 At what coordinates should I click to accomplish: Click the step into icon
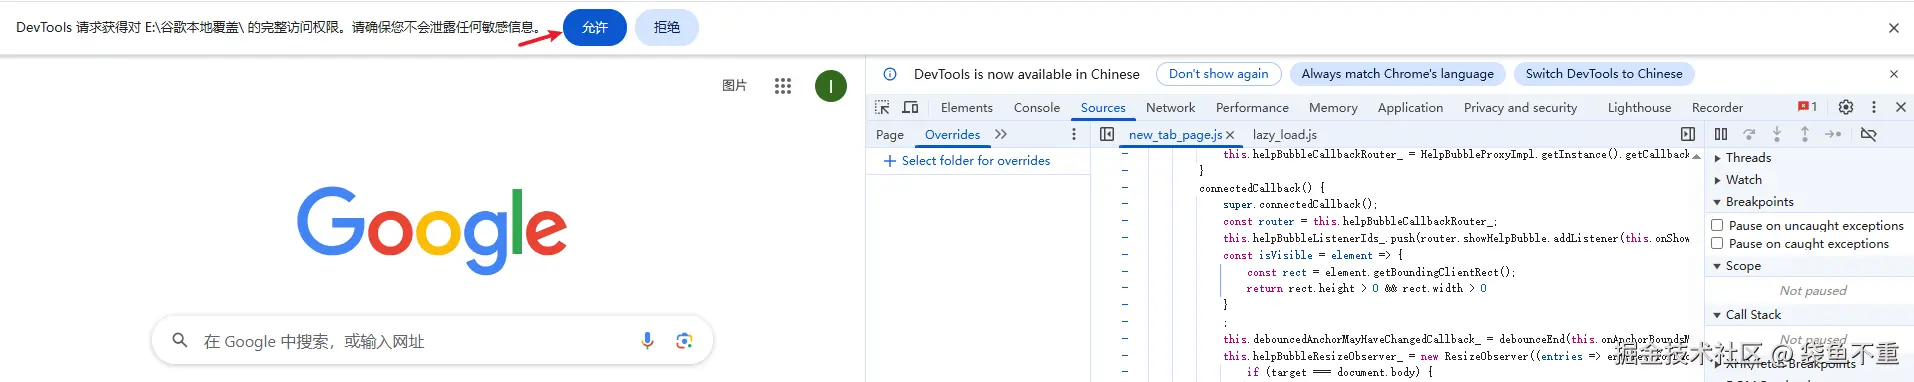[x=1777, y=134]
